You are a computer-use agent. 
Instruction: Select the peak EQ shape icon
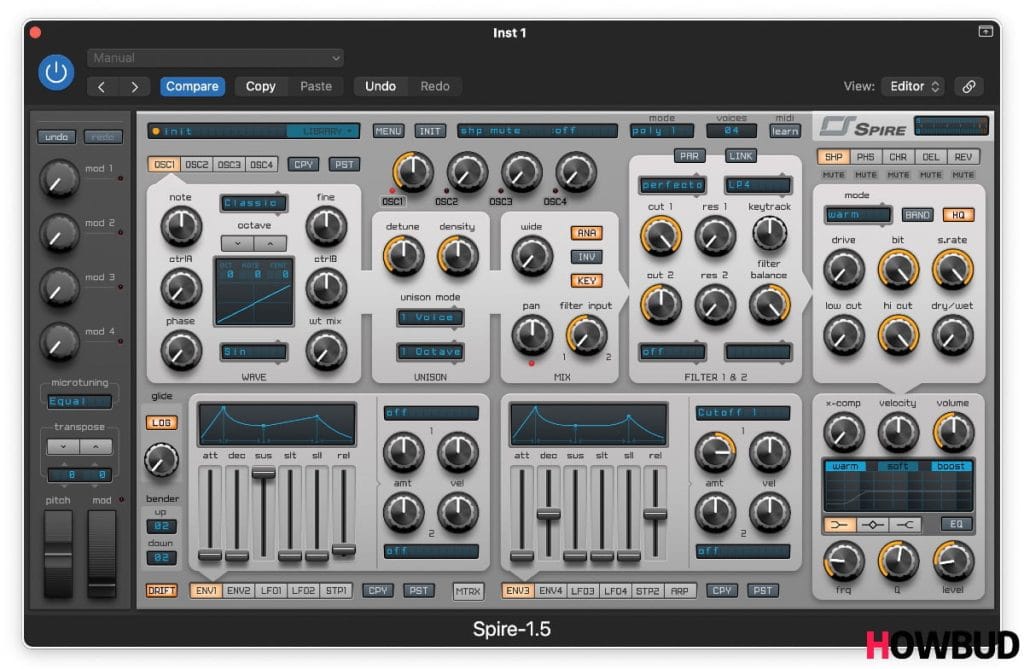click(x=875, y=525)
